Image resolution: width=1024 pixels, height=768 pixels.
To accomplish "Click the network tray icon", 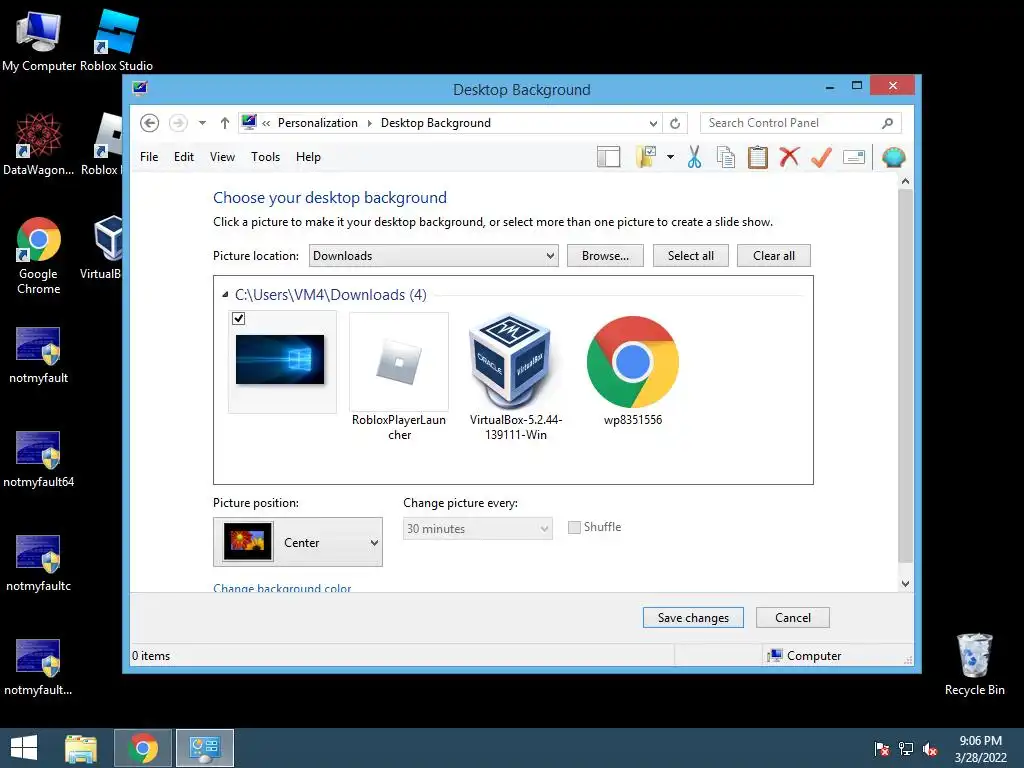I will click(906, 749).
